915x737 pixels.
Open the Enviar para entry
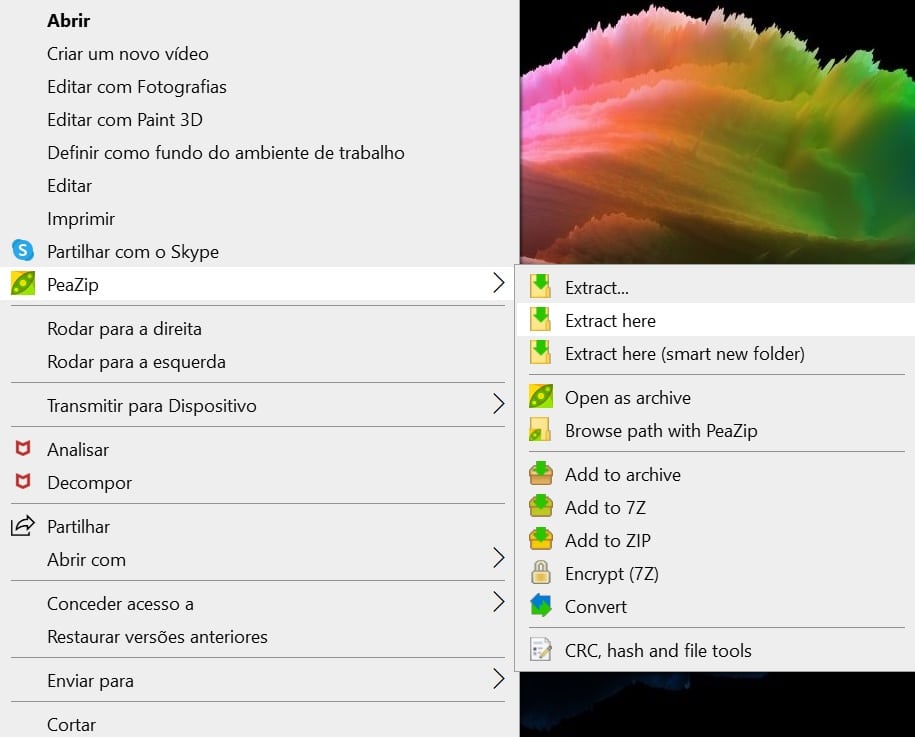pos(90,680)
